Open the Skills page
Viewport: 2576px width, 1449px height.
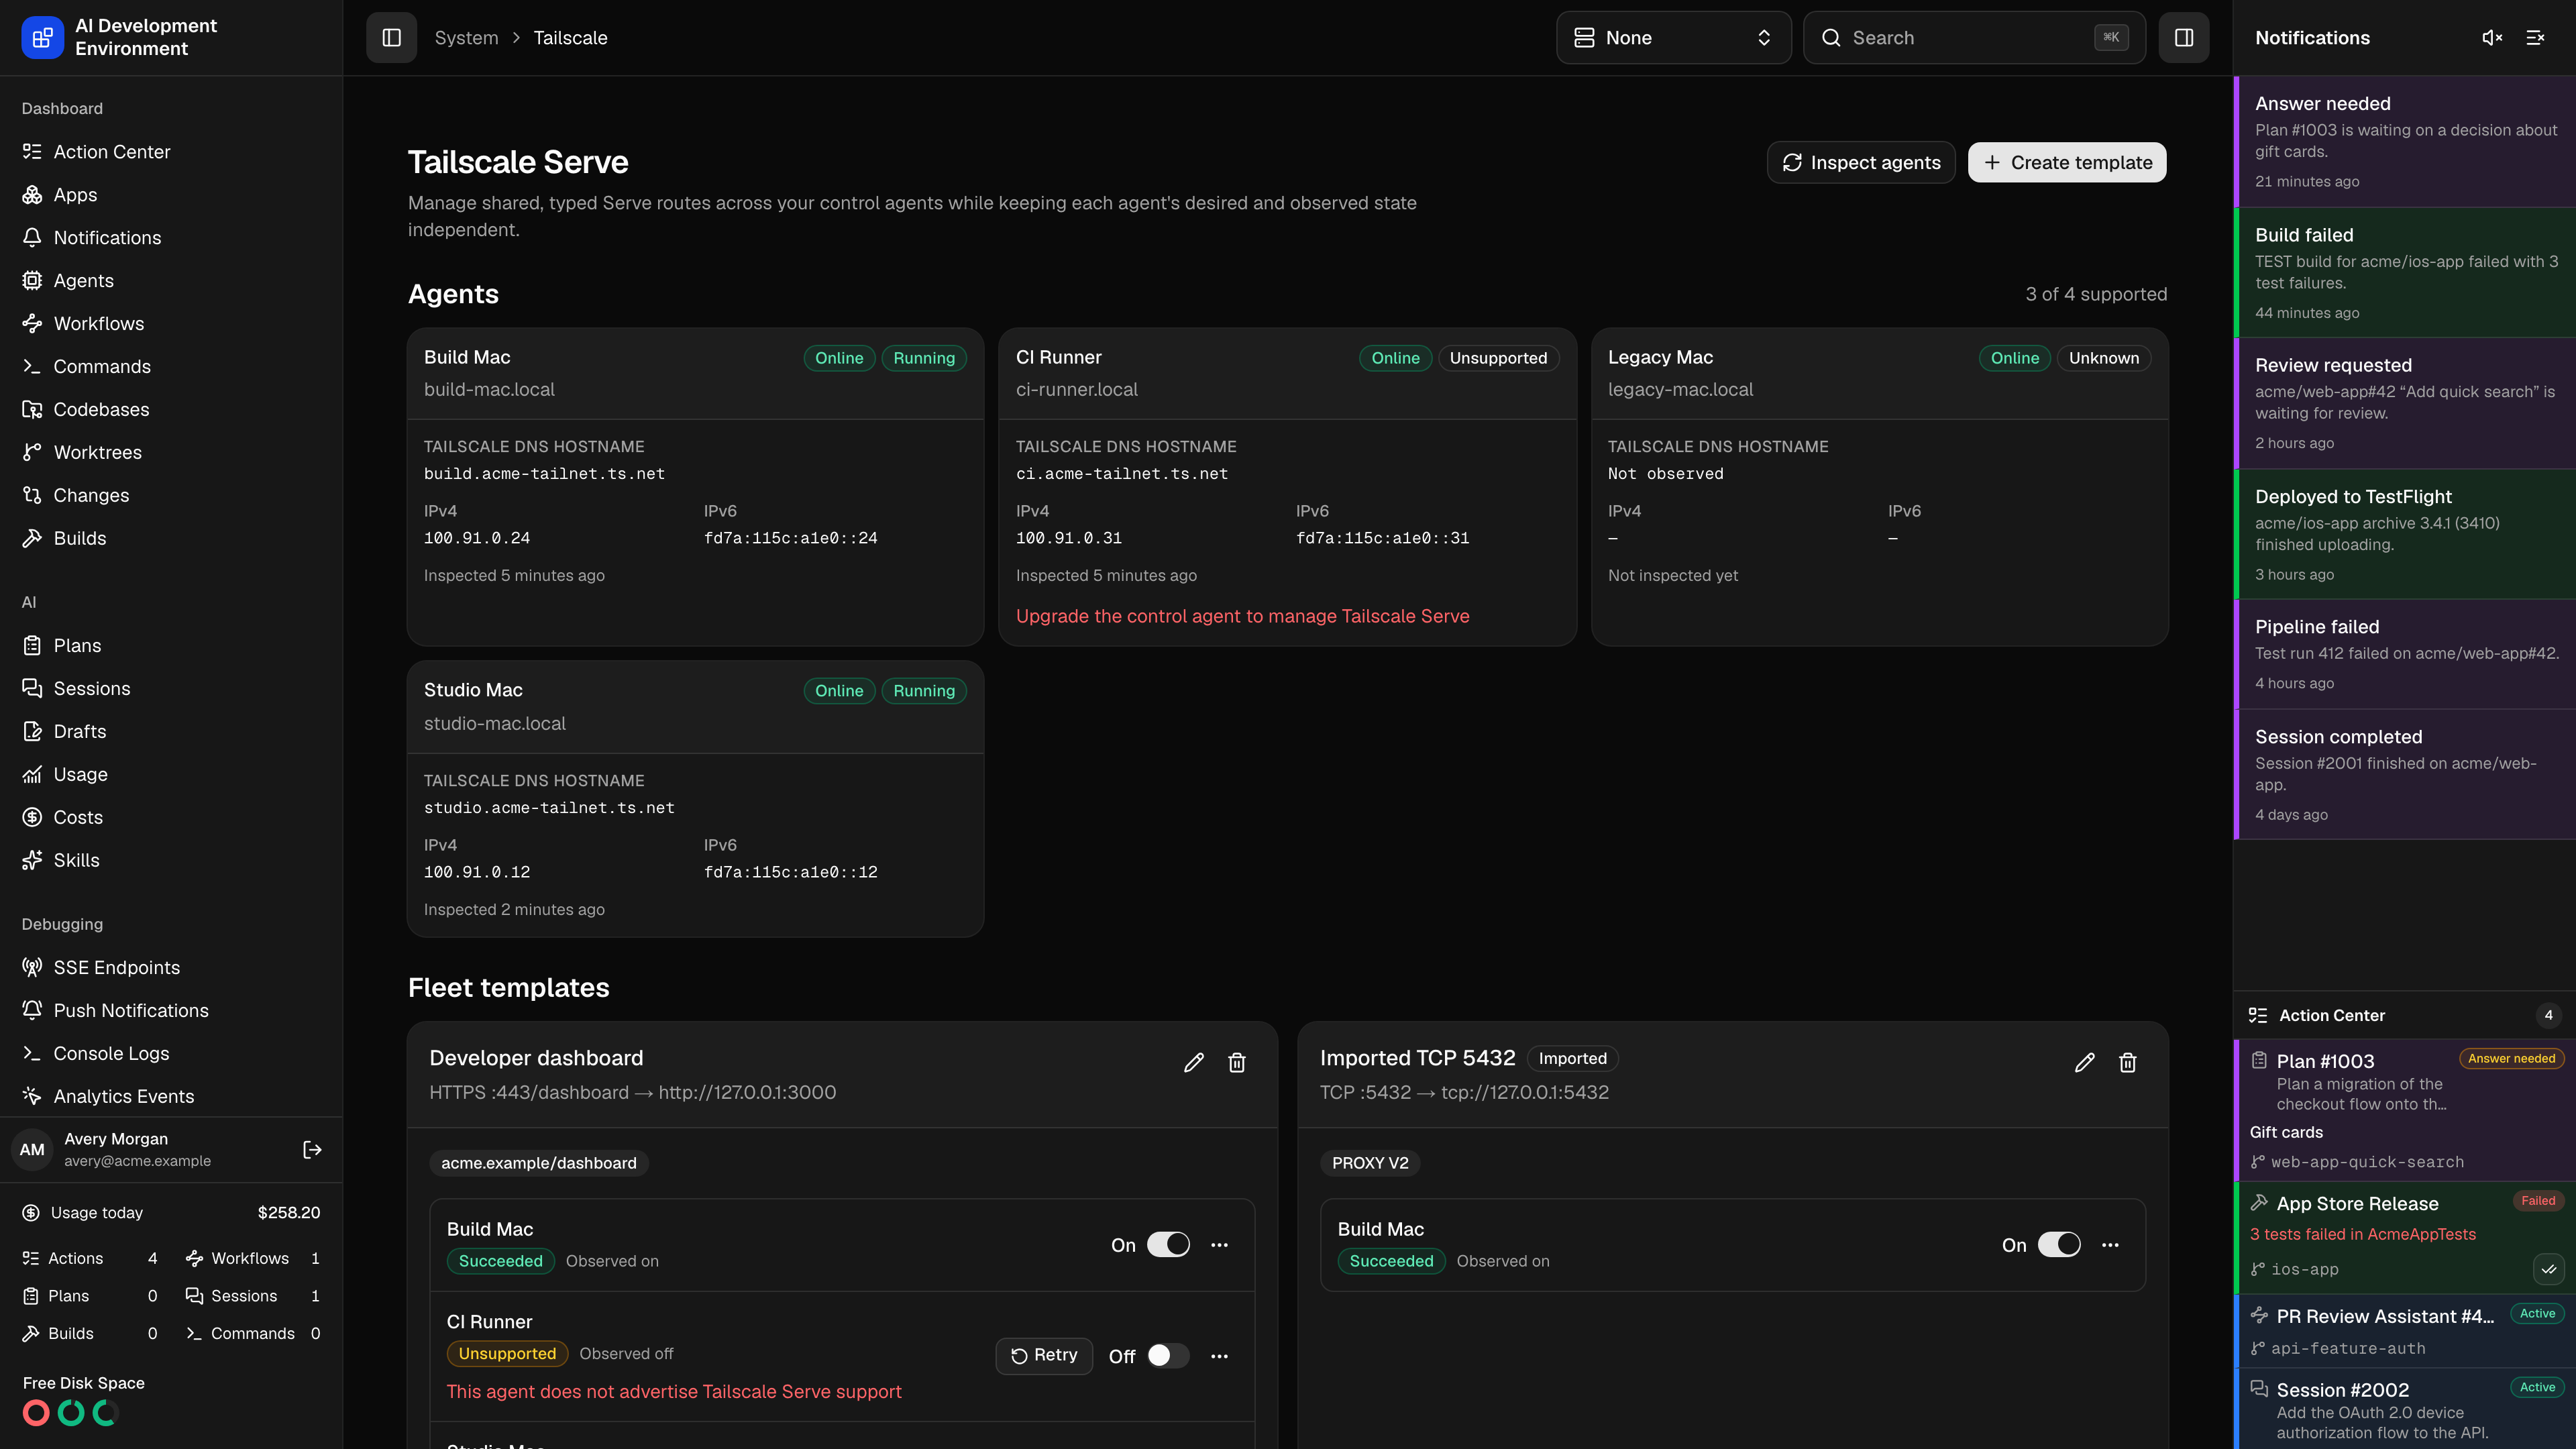click(171, 860)
